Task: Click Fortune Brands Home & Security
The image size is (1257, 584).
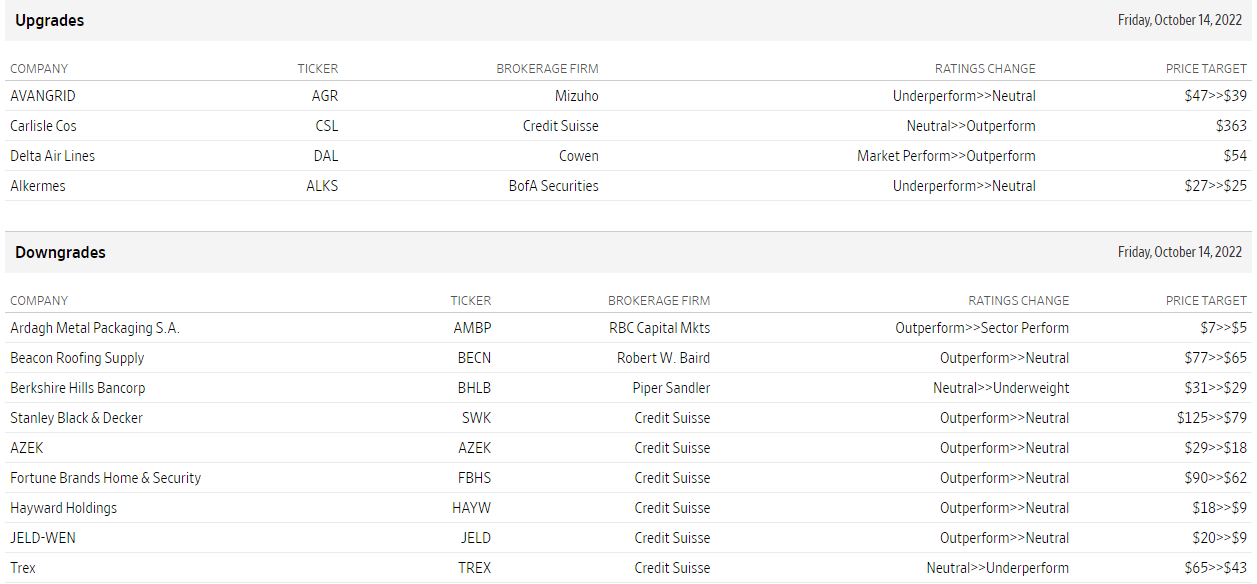Action: coord(105,478)
